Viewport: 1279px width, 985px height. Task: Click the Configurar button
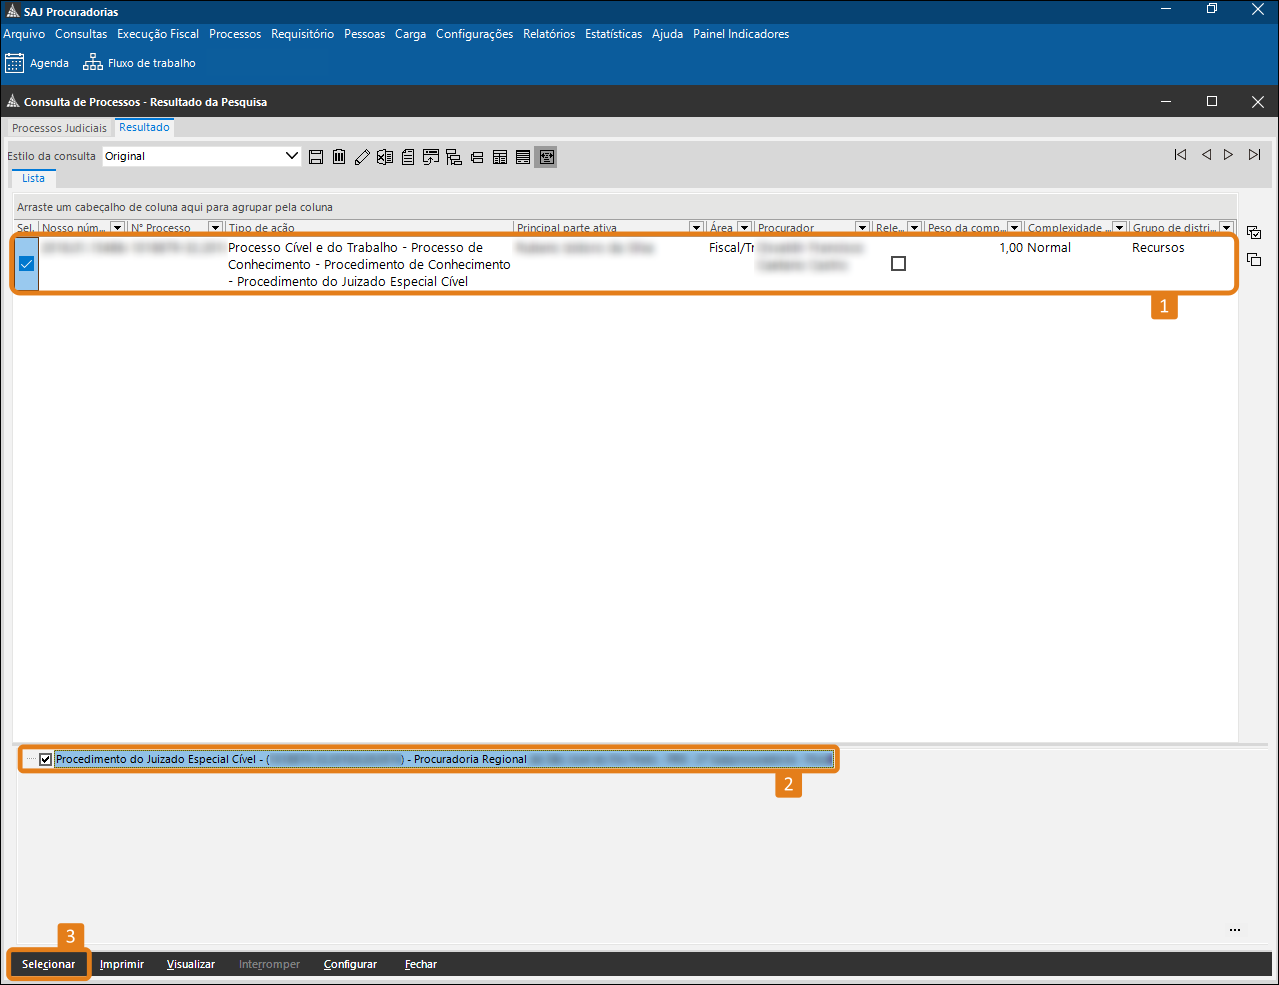pyautogui.click(x=350, y=964)
